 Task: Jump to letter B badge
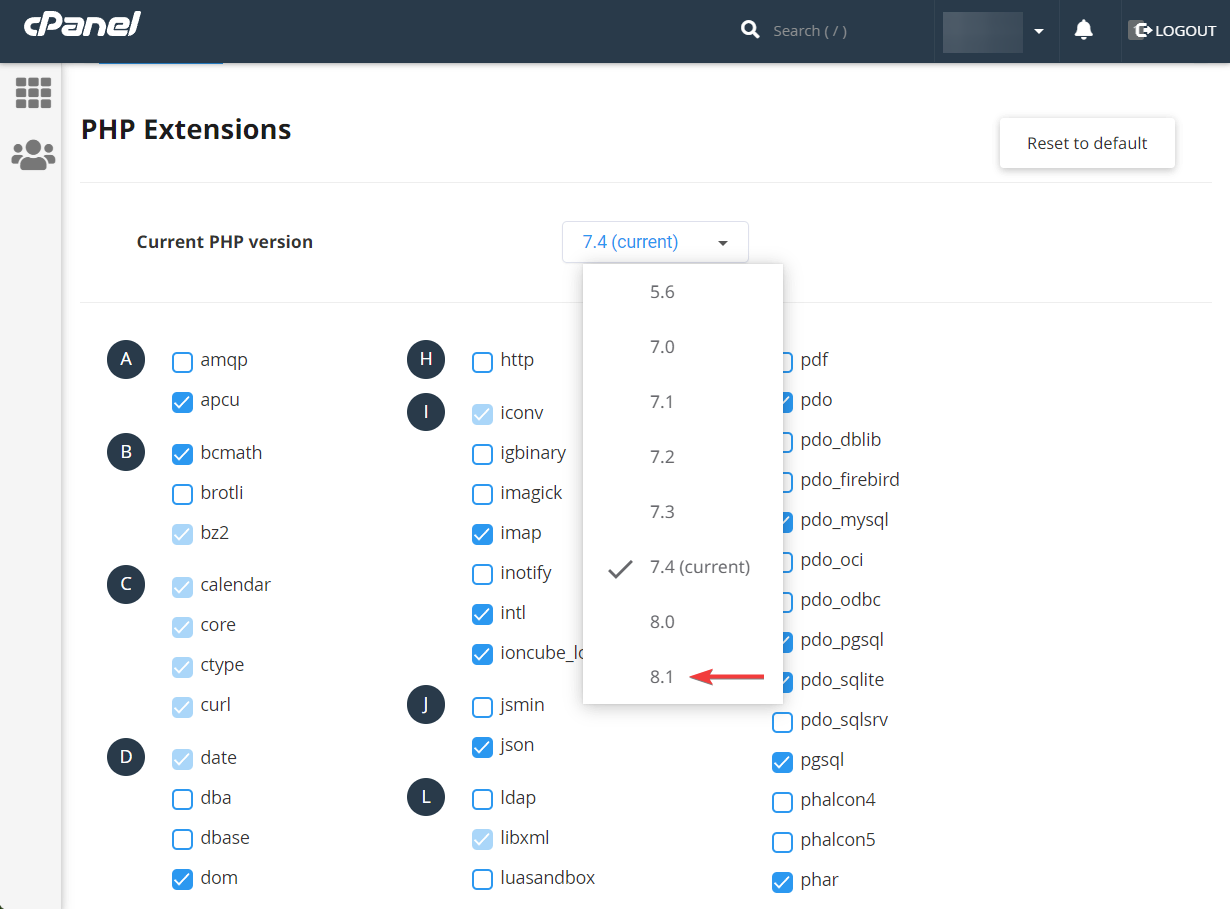pos(126,453)
